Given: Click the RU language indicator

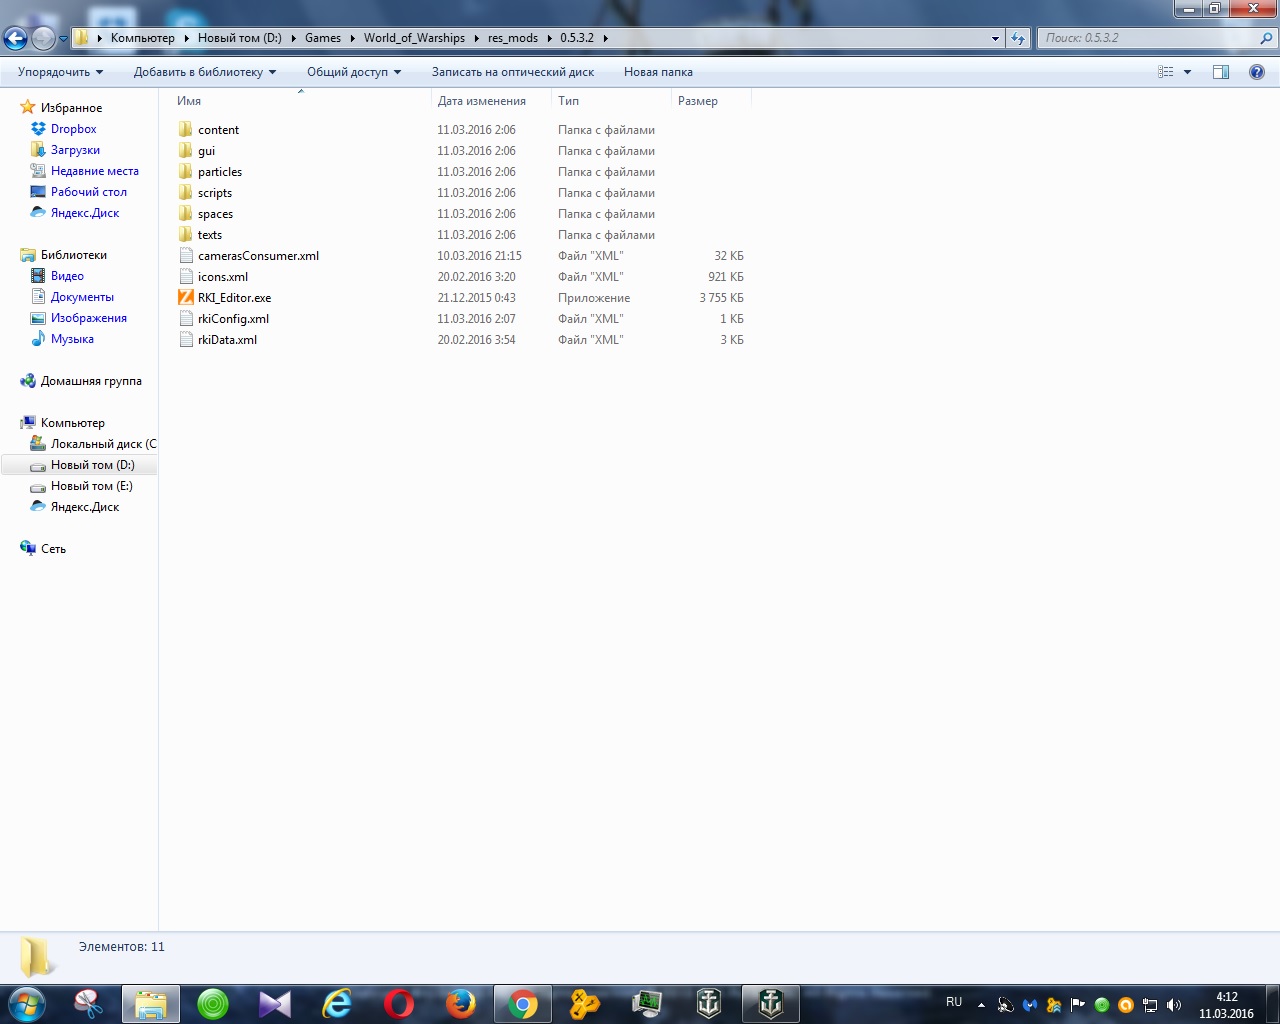Looking at the screenshot, I should point(954,1002).
